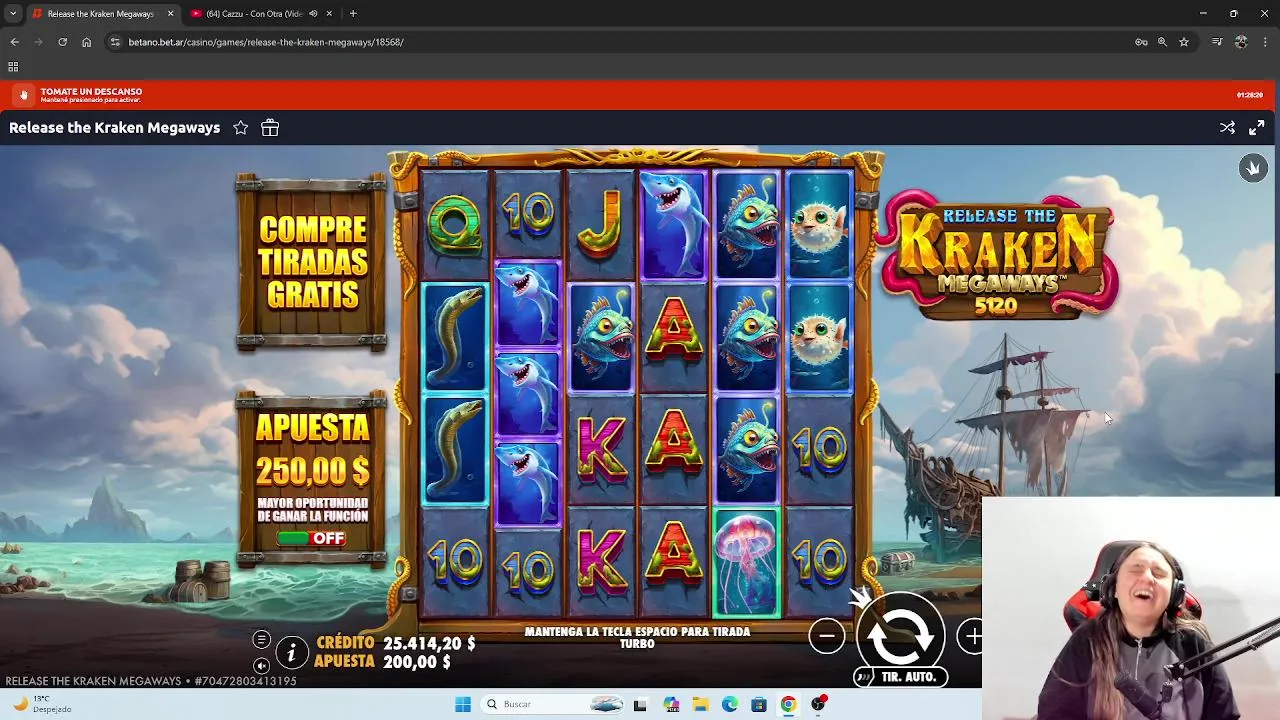Screen dimensions: 1280x720
Task: Spin the reels with the spin button
Action: point(900,634)
